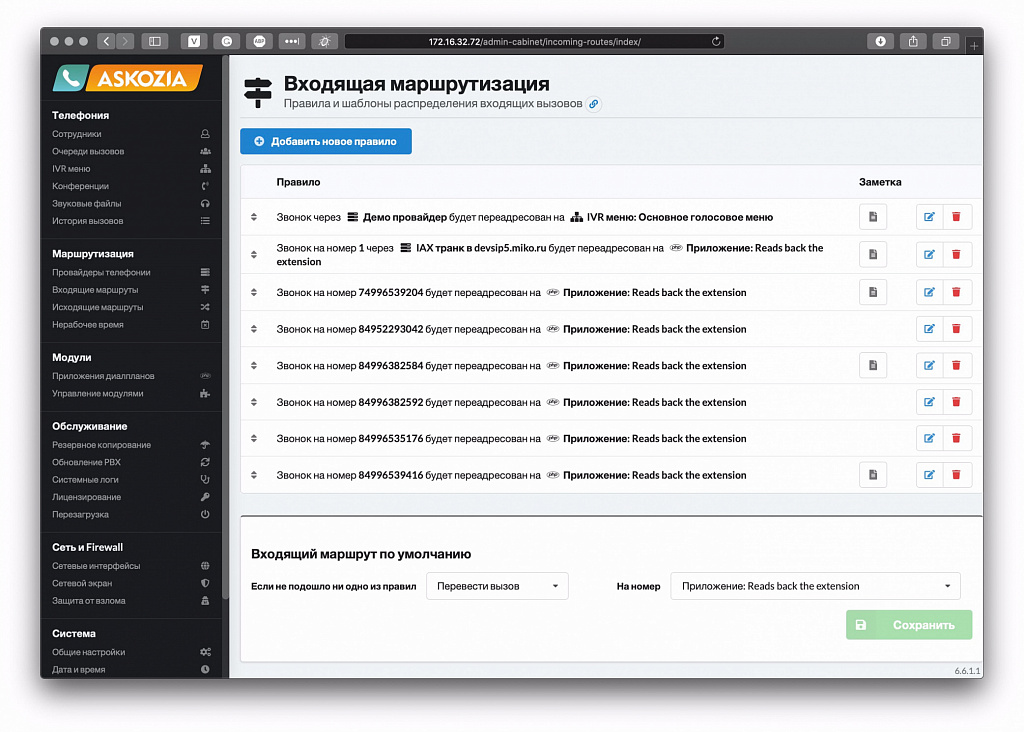
Task: Click the Сохранить button
Action: pos(908,625)
